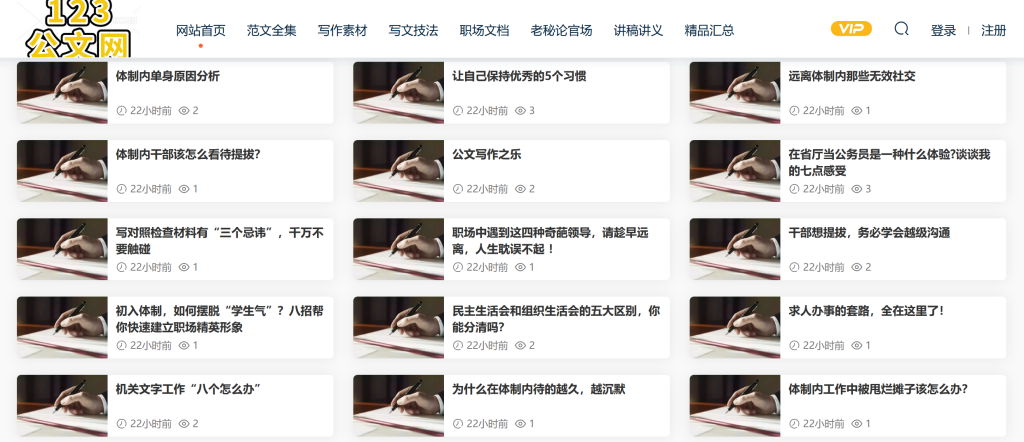Open 在省厅当公务员是一种什么体验 article

889,163
